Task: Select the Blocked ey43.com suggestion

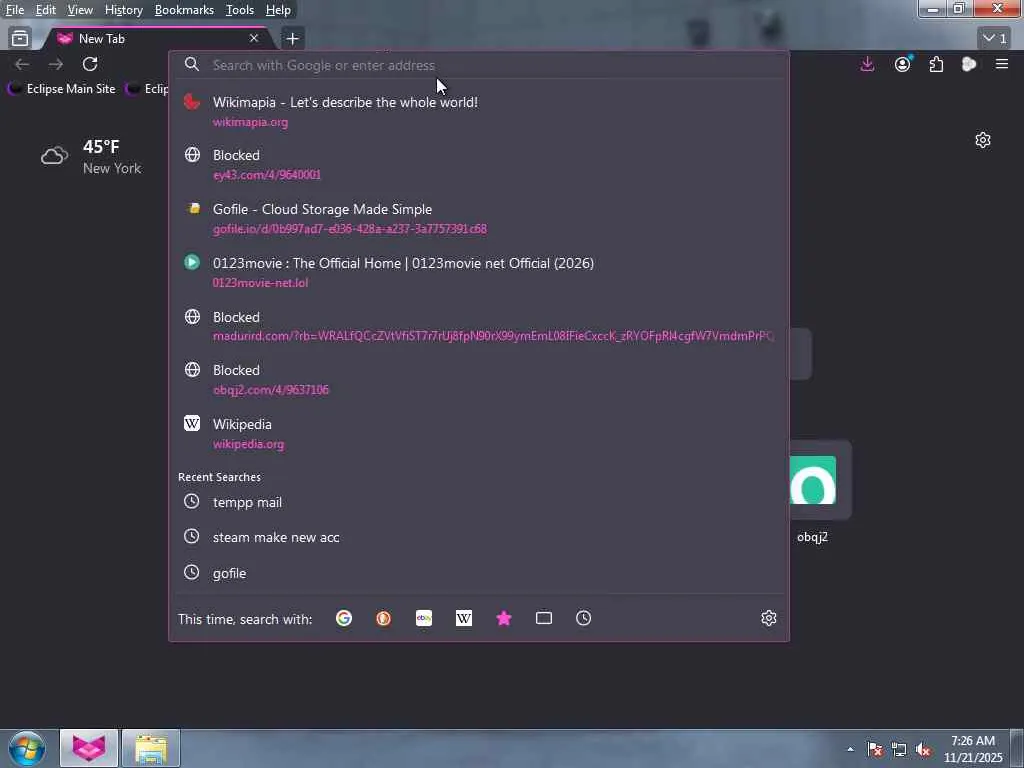Action: click(479, 164)
